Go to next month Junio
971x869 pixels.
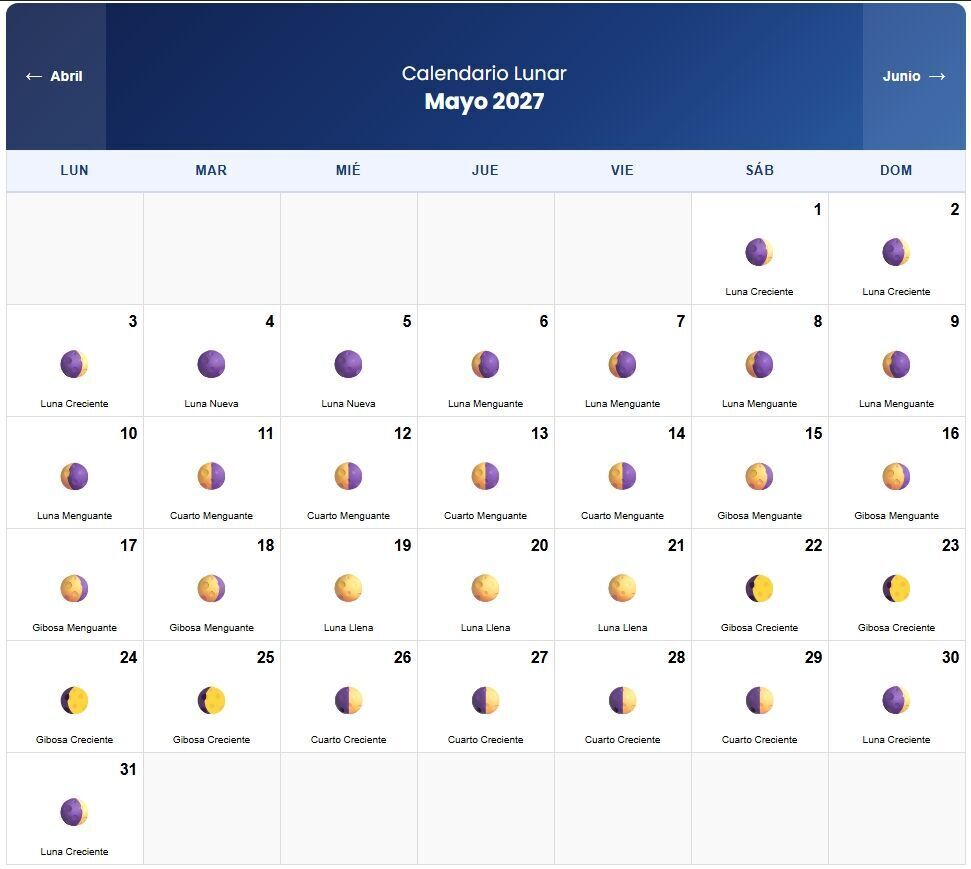click(914, 76)
